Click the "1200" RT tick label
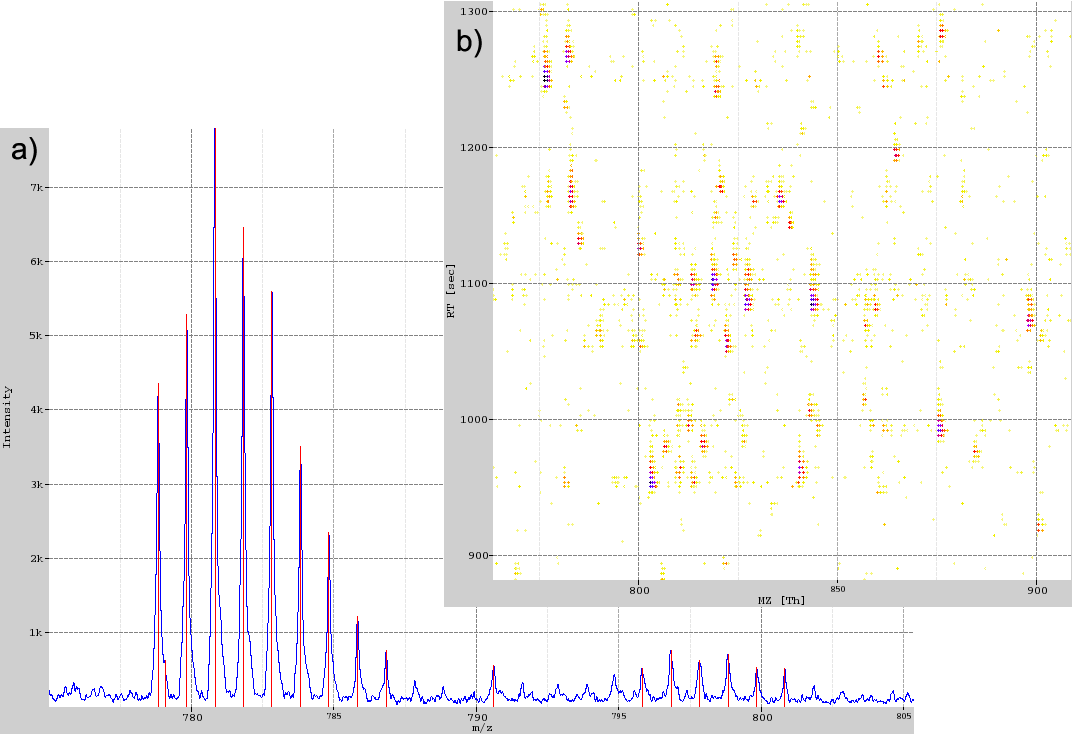 (x=474, y=148)
